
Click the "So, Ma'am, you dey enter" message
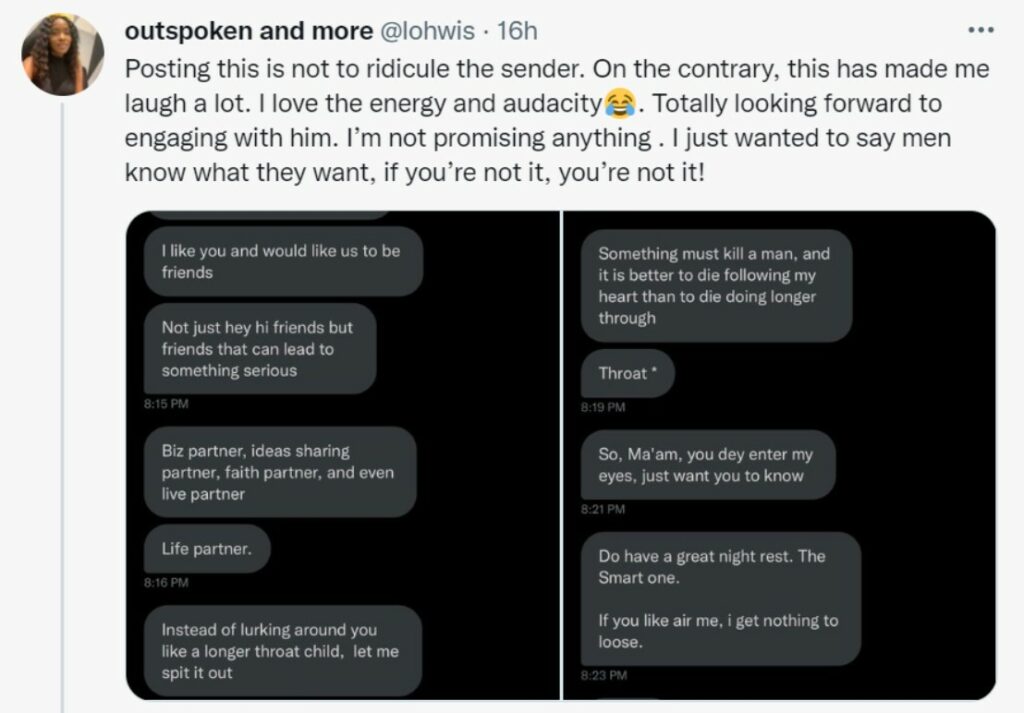(707, 465)
